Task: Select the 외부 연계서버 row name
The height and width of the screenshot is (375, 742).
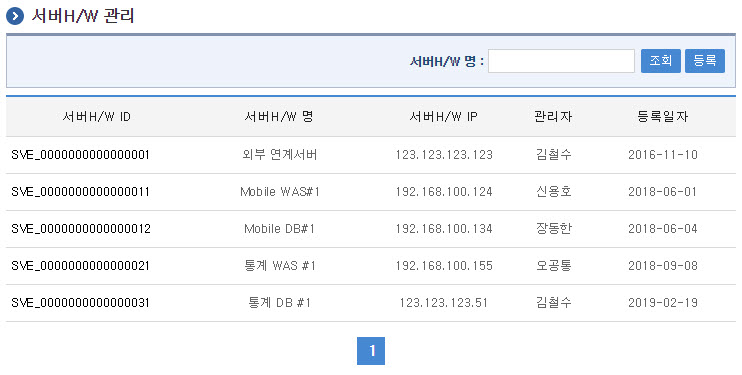Action: point(280,155)
